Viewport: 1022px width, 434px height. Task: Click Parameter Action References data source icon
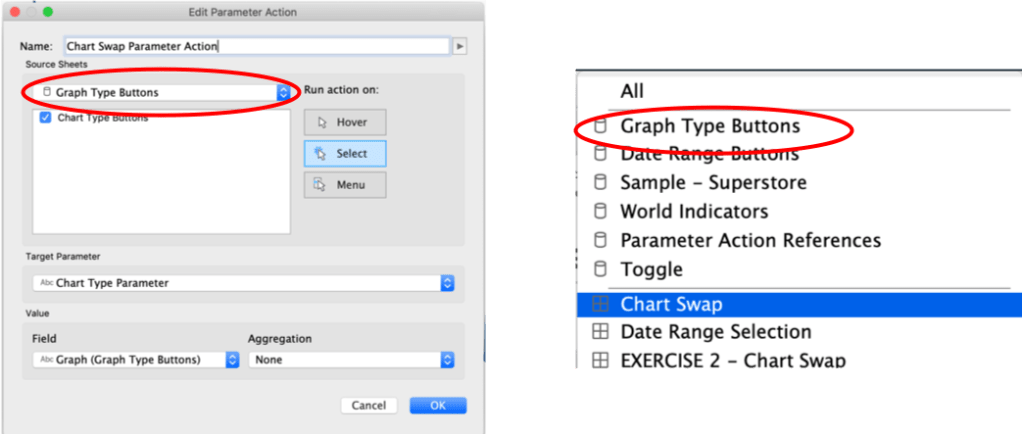tap(600, 241)
